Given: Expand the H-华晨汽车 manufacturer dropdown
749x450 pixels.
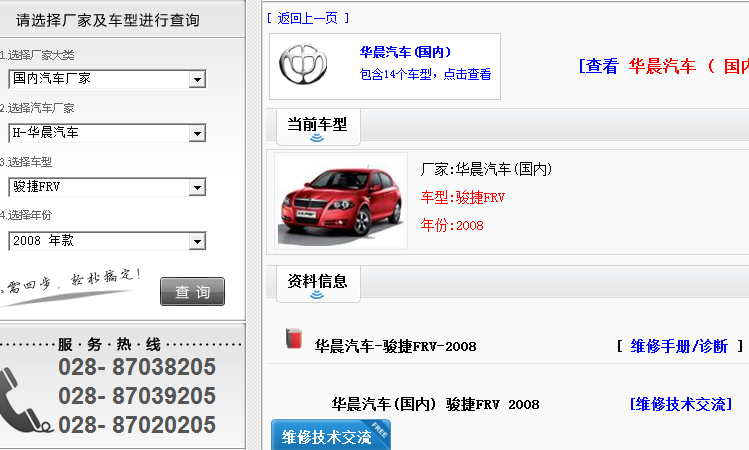Looking at the screenshot, I should point(107,133).
